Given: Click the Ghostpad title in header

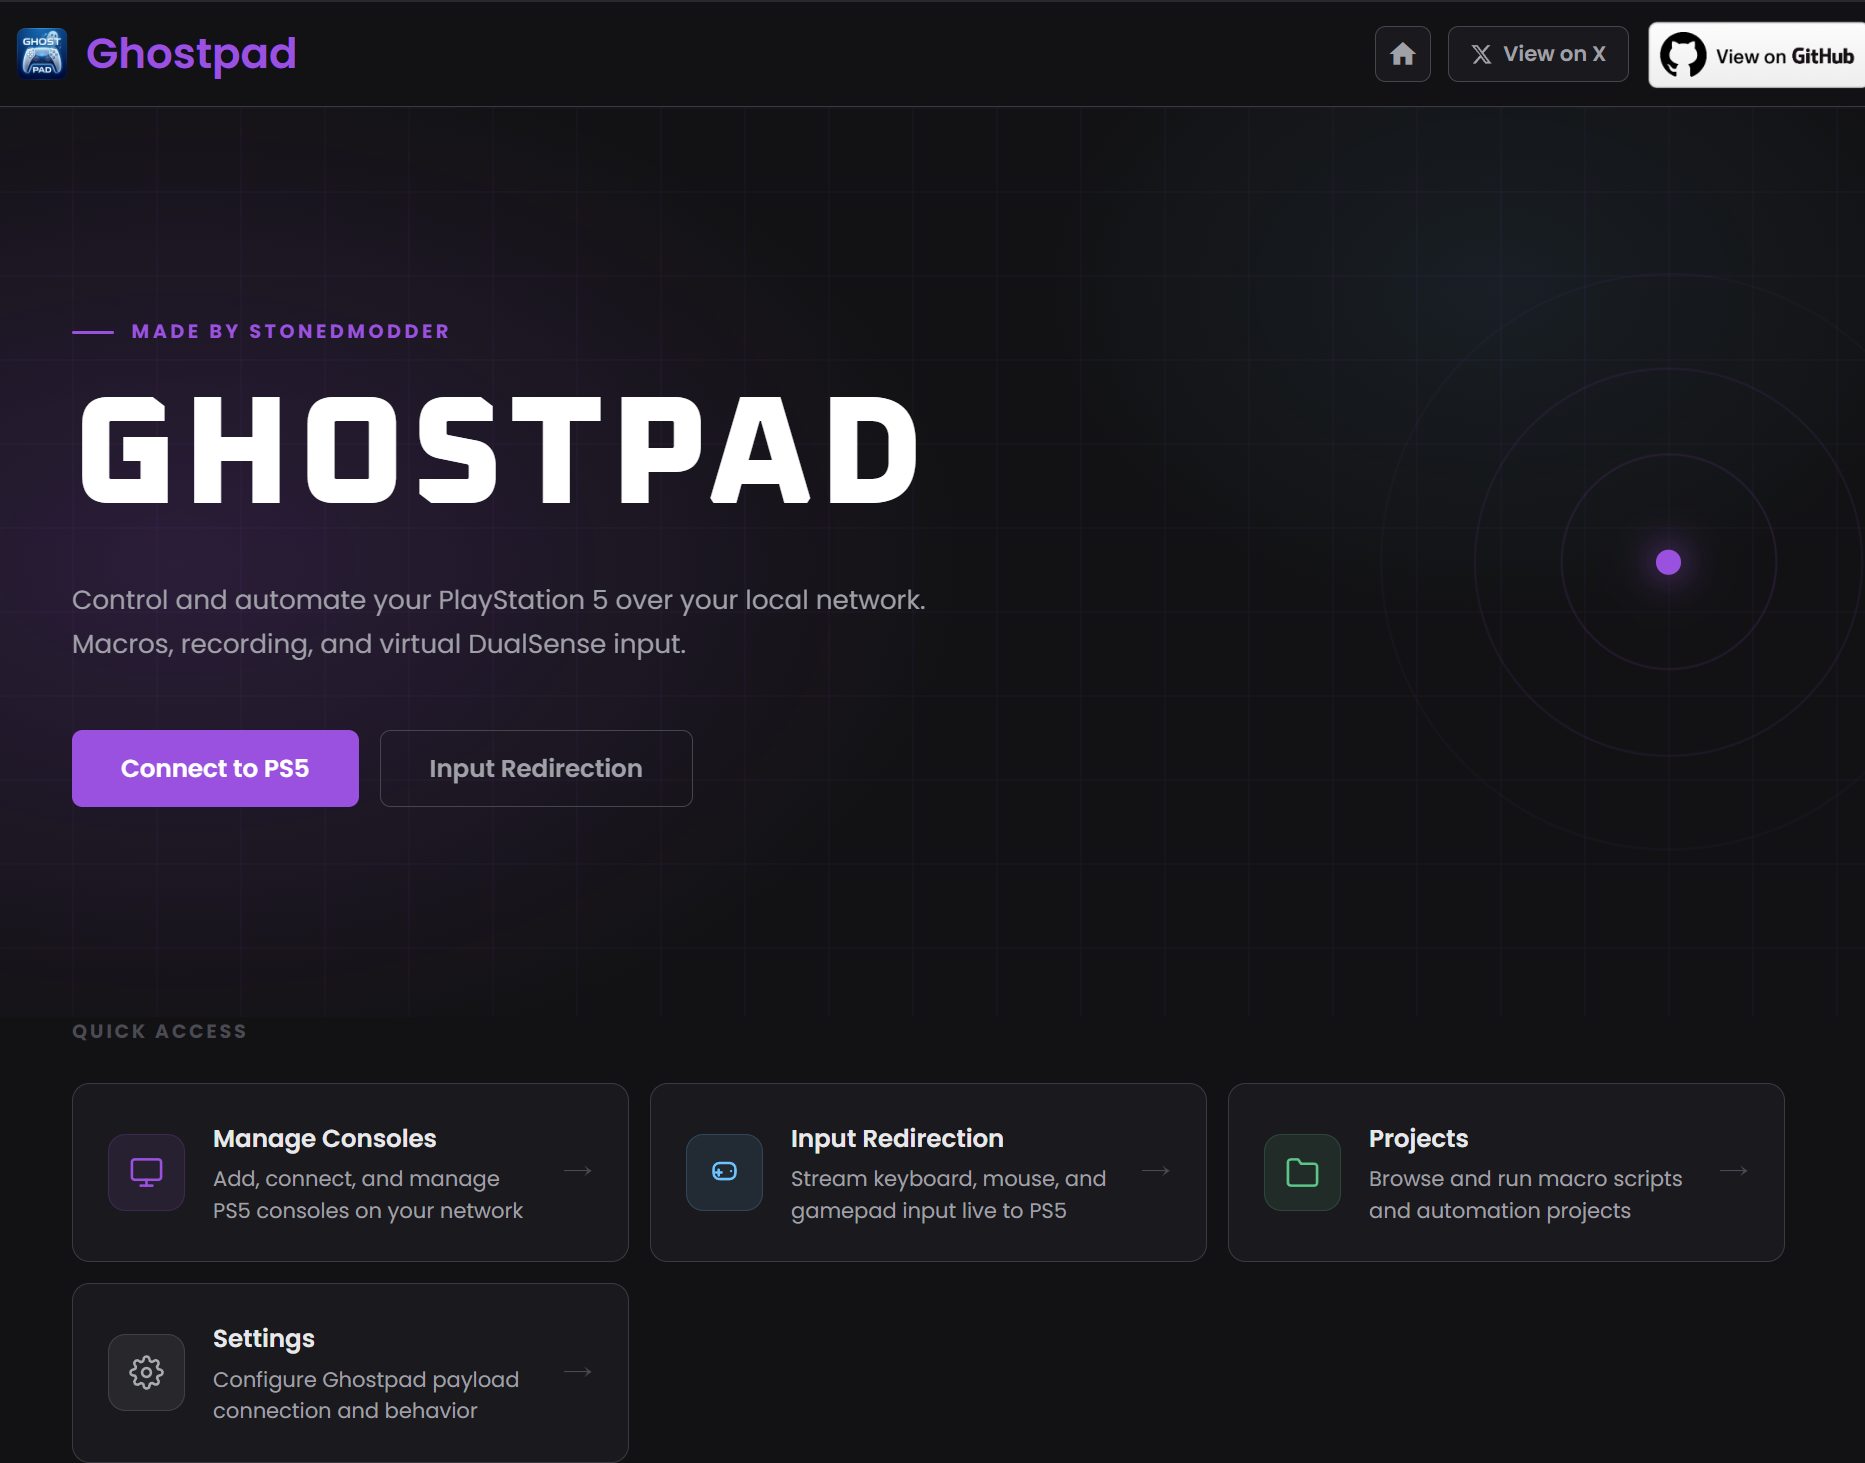Looking at the screenshot, I should click(x=191, y=53).
